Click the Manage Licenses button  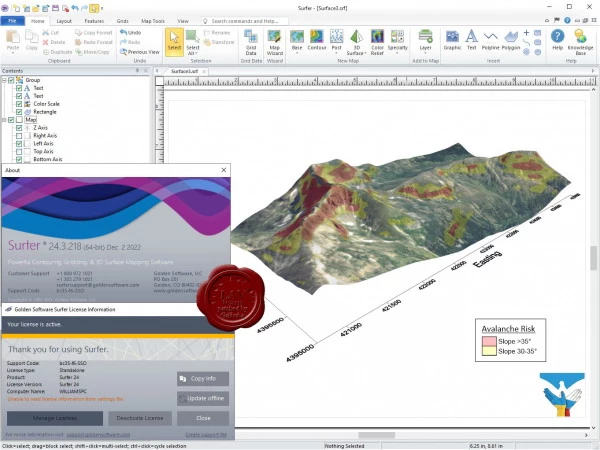point(55,418)
